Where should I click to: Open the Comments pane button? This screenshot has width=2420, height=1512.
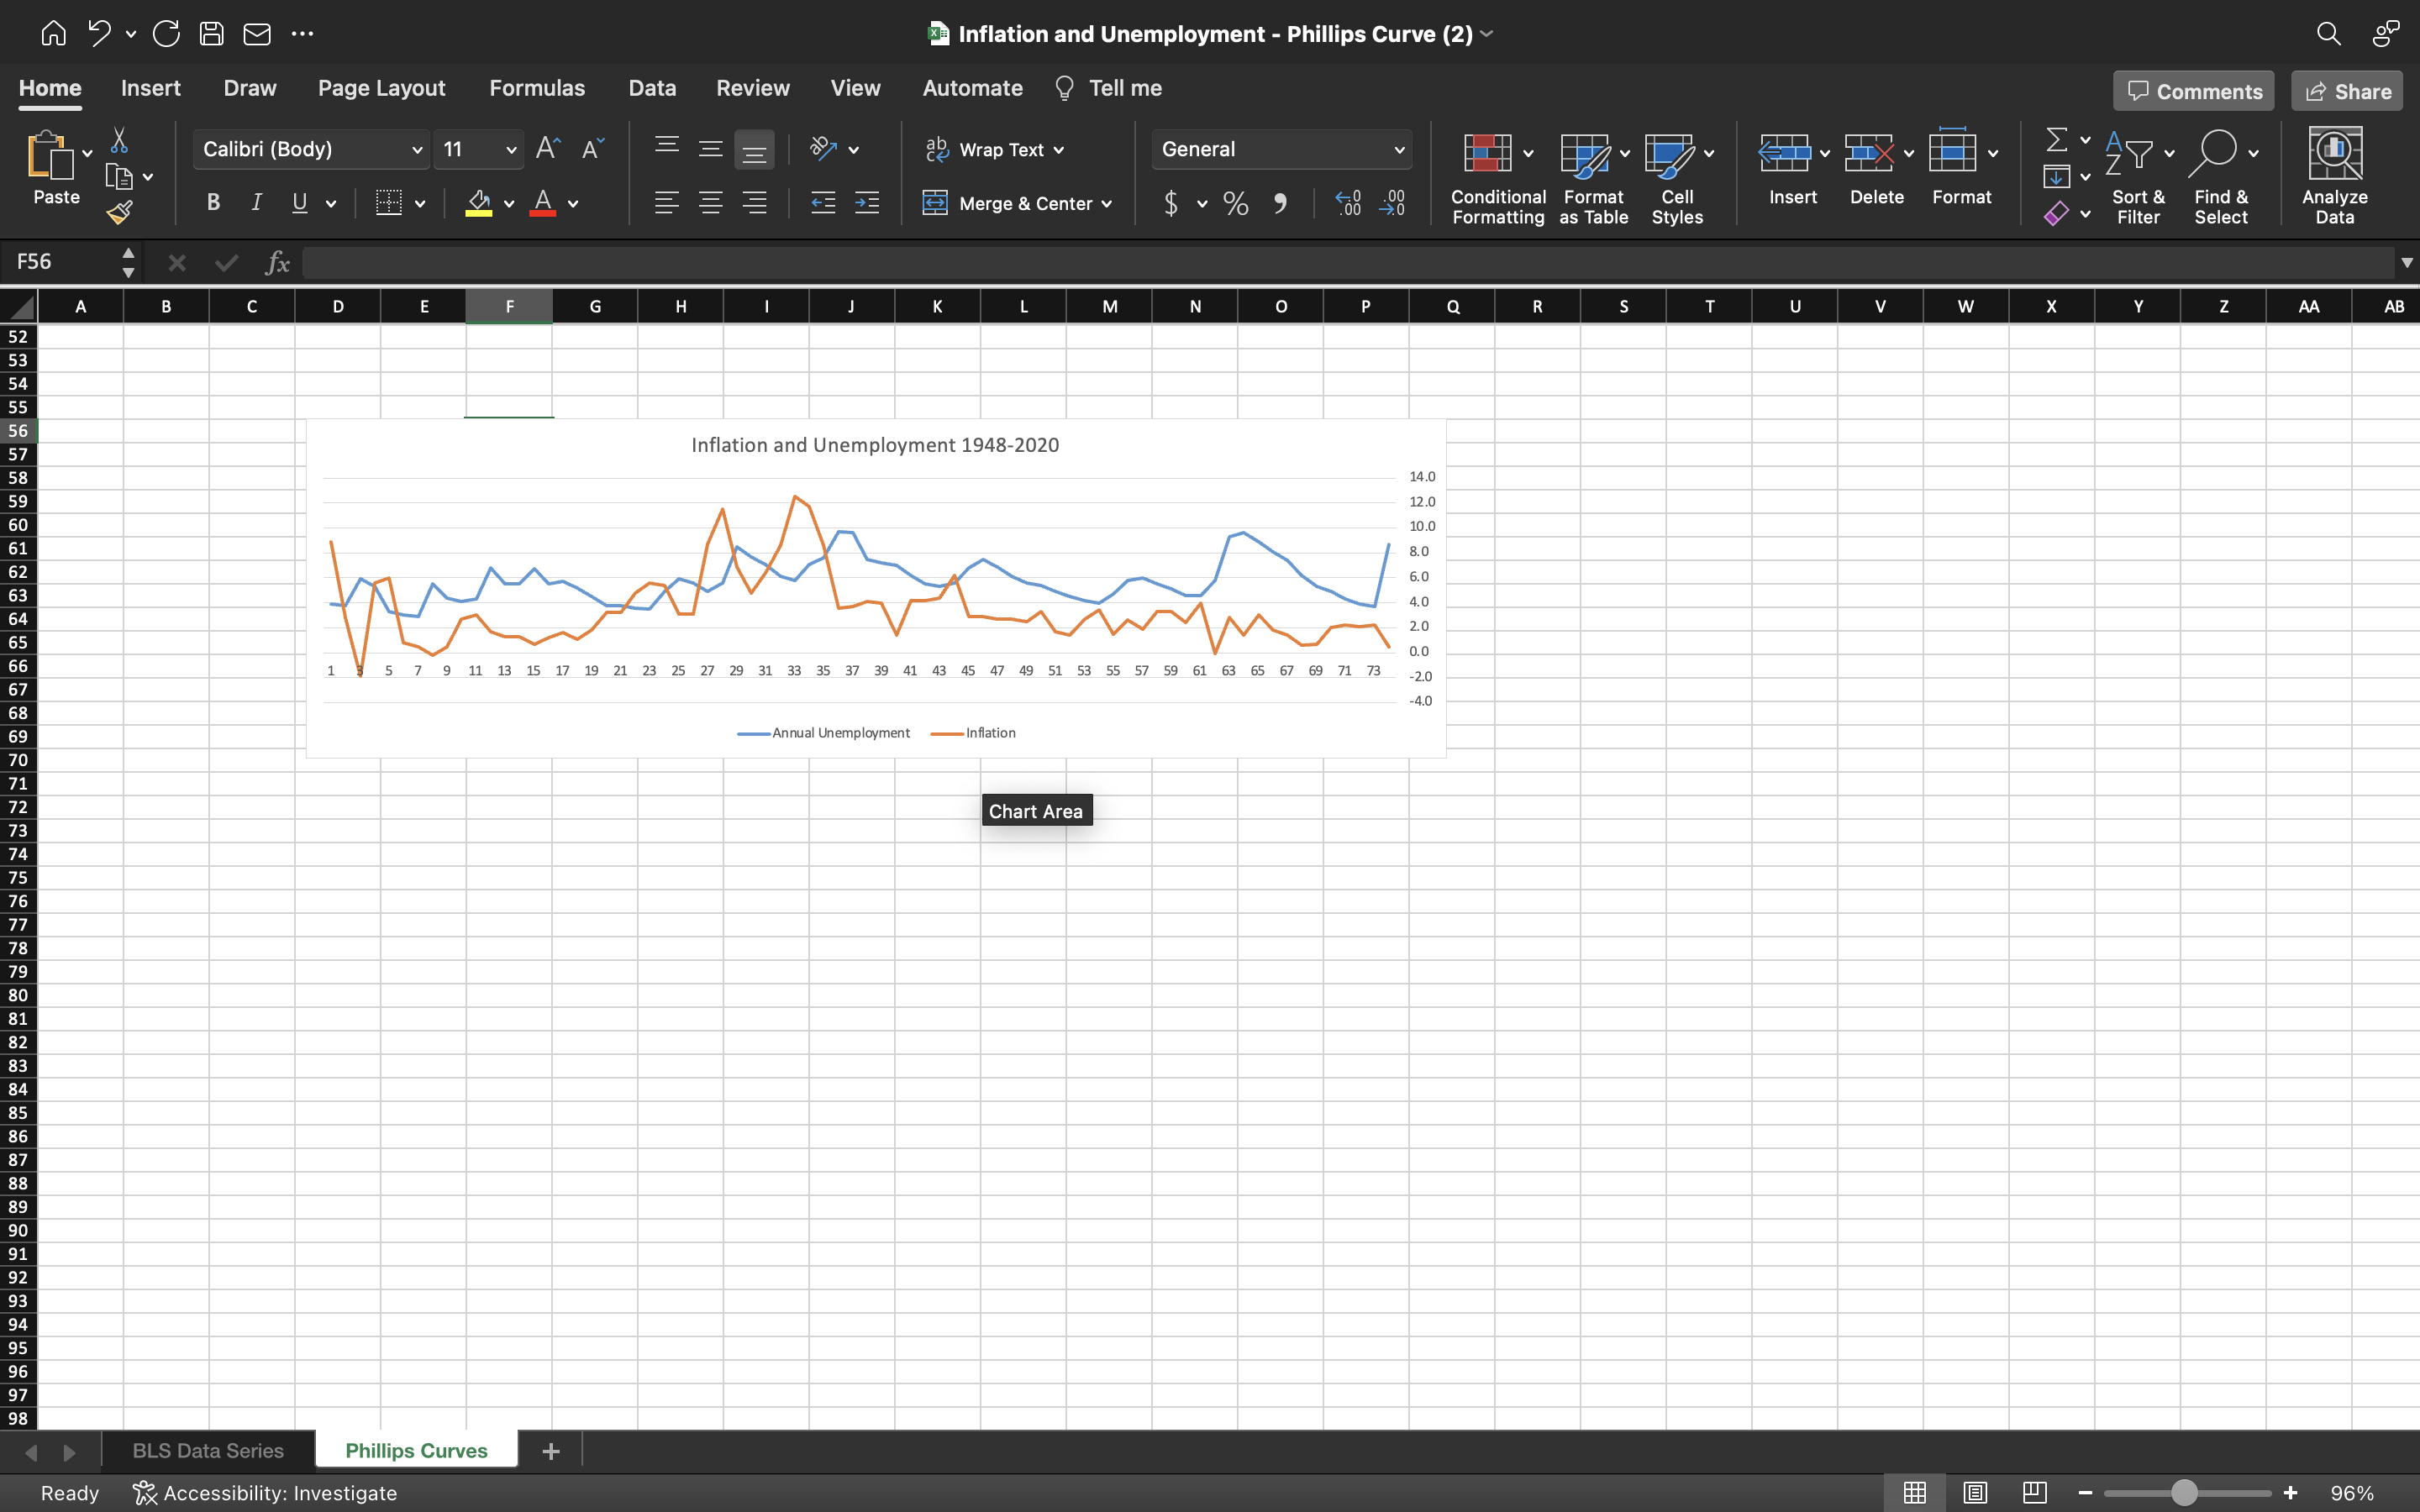pos(2194,91)
